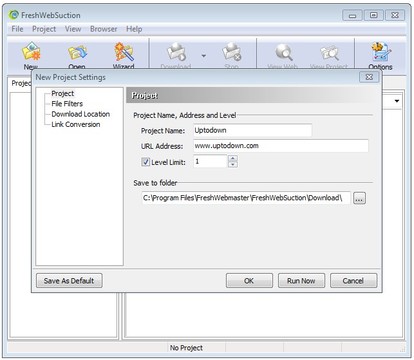This screenshot has height=360, width=414.
Task: Open the Project menu
Action: 44,29
